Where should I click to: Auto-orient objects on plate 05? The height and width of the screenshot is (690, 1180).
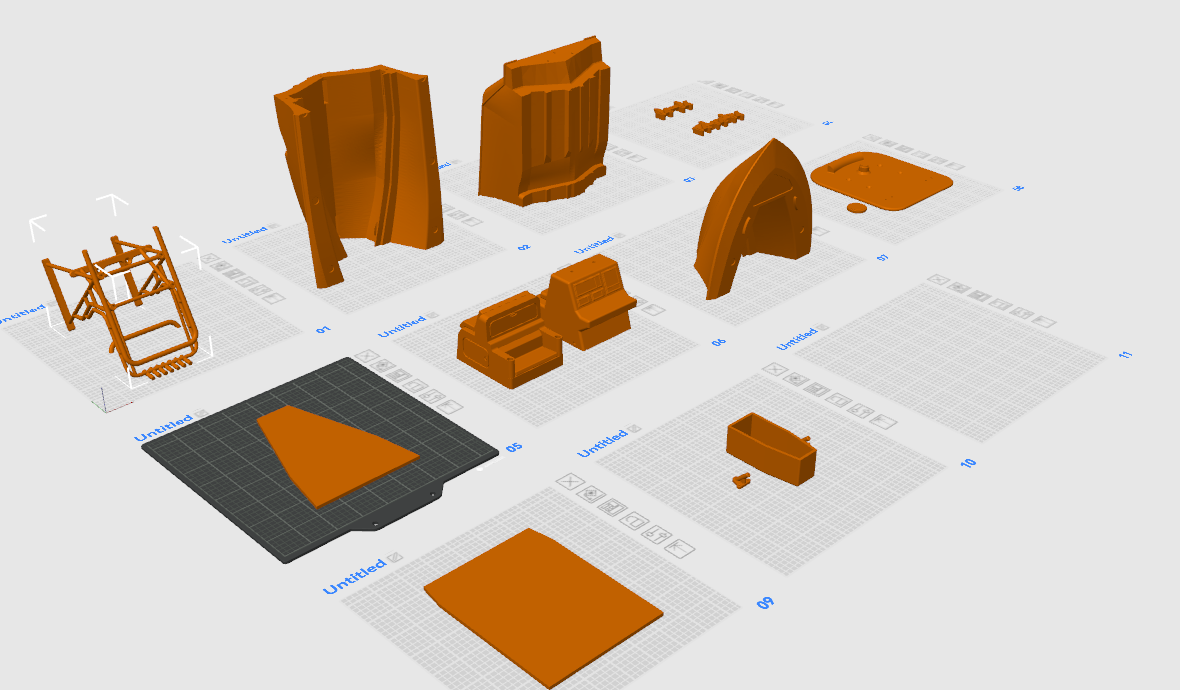tap(384, 366)
